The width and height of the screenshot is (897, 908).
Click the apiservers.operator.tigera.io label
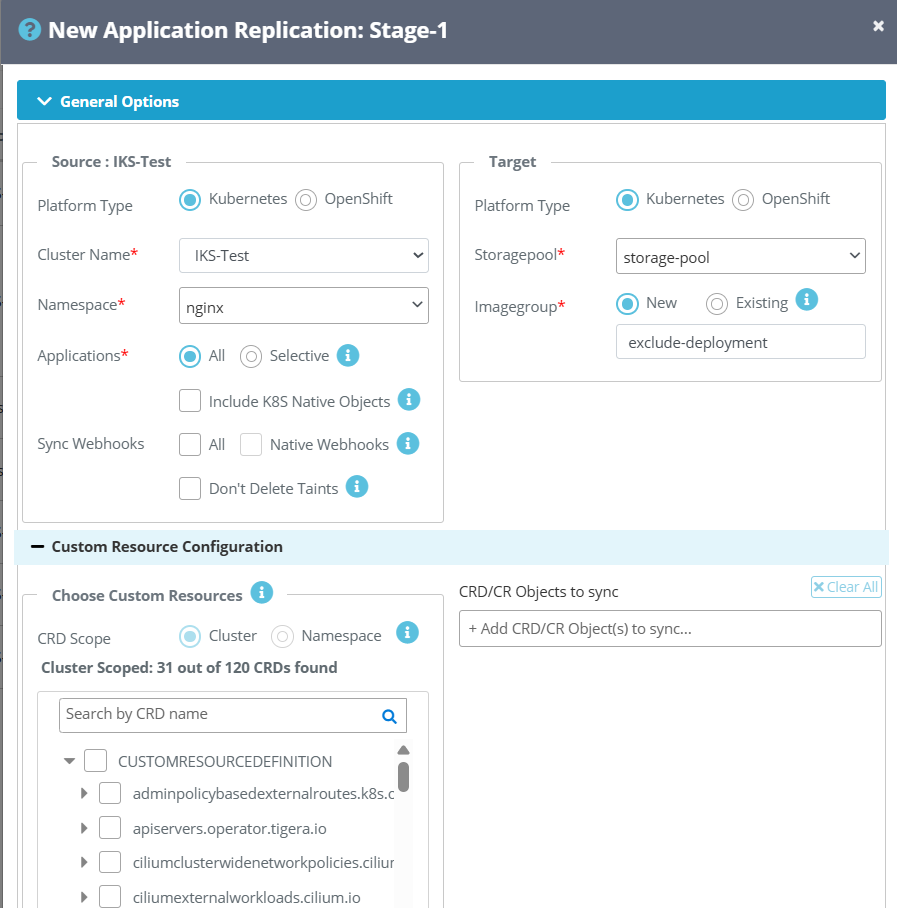click(229, 829)
